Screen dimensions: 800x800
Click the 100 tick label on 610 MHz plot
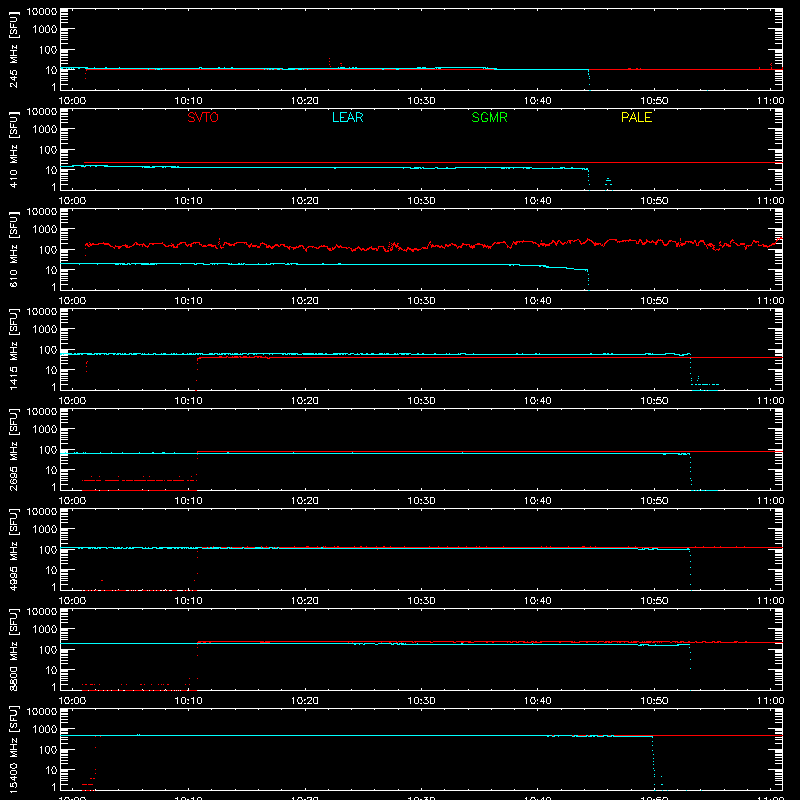coord(48,250)
